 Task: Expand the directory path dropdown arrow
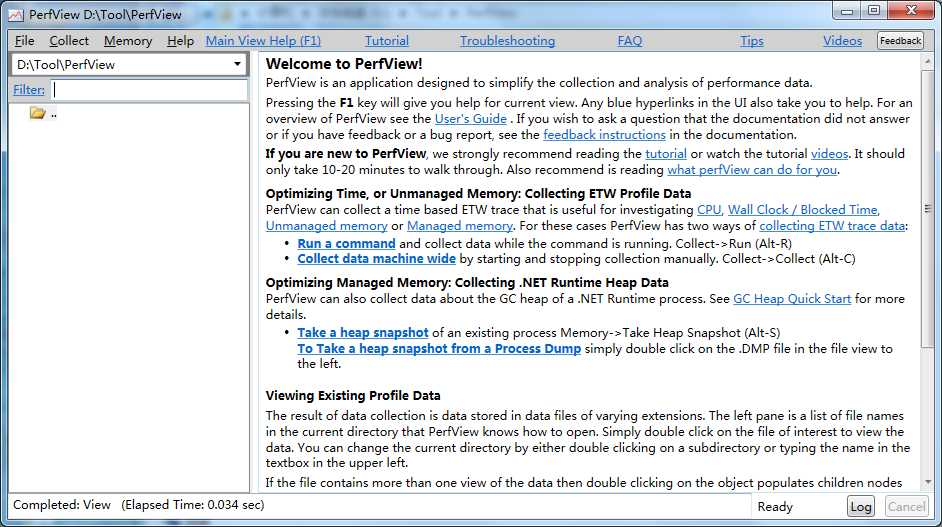237,64
